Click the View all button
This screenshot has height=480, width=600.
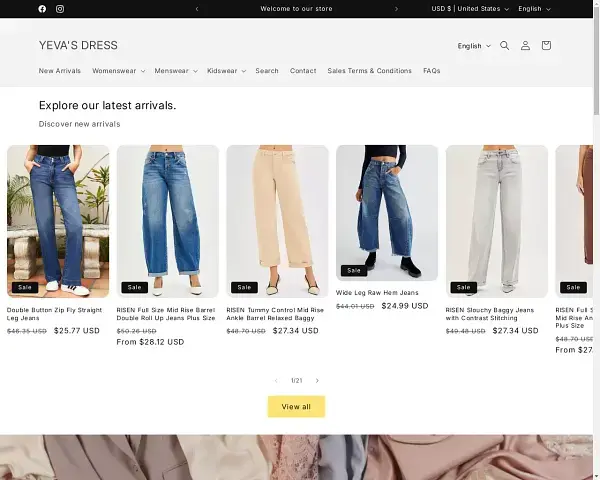(296, 407)
